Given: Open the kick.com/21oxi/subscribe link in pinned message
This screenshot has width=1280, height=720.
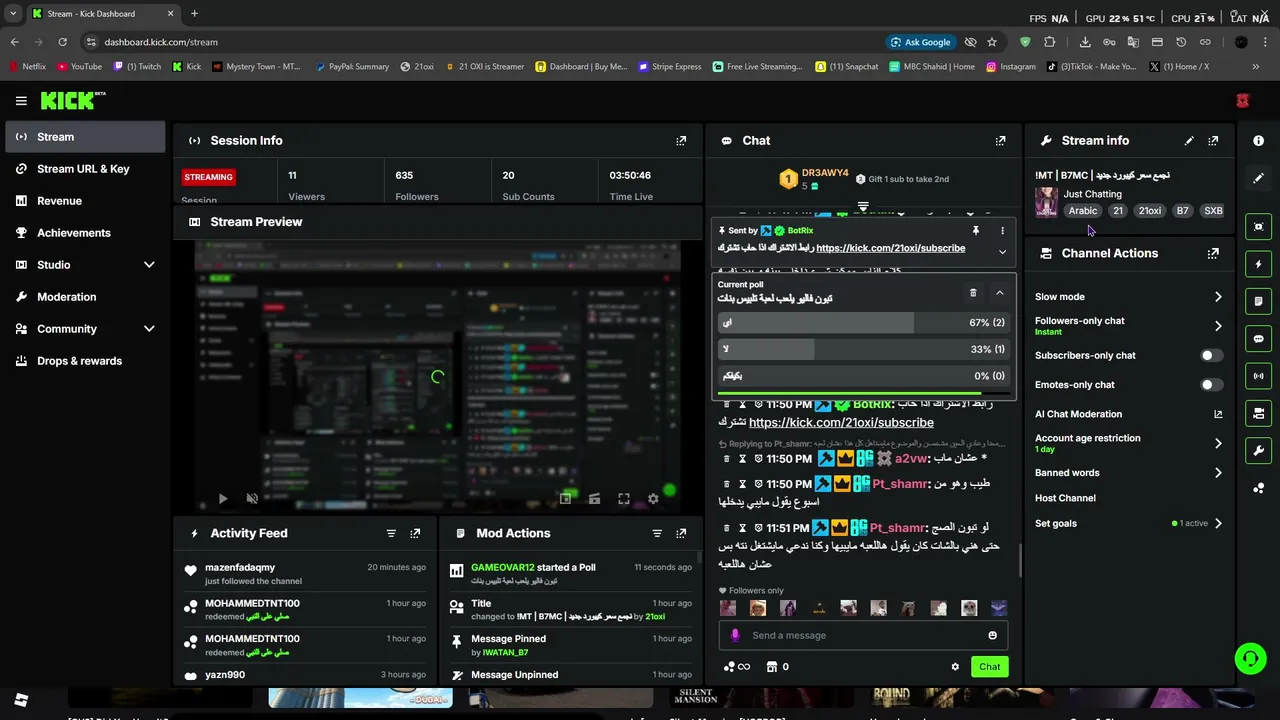Looking at the screenshot, I should point(890,248).
